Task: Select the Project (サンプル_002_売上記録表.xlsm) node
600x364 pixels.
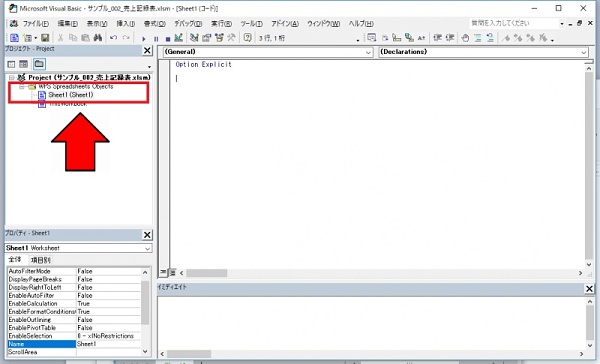Action: pos(89,78)
